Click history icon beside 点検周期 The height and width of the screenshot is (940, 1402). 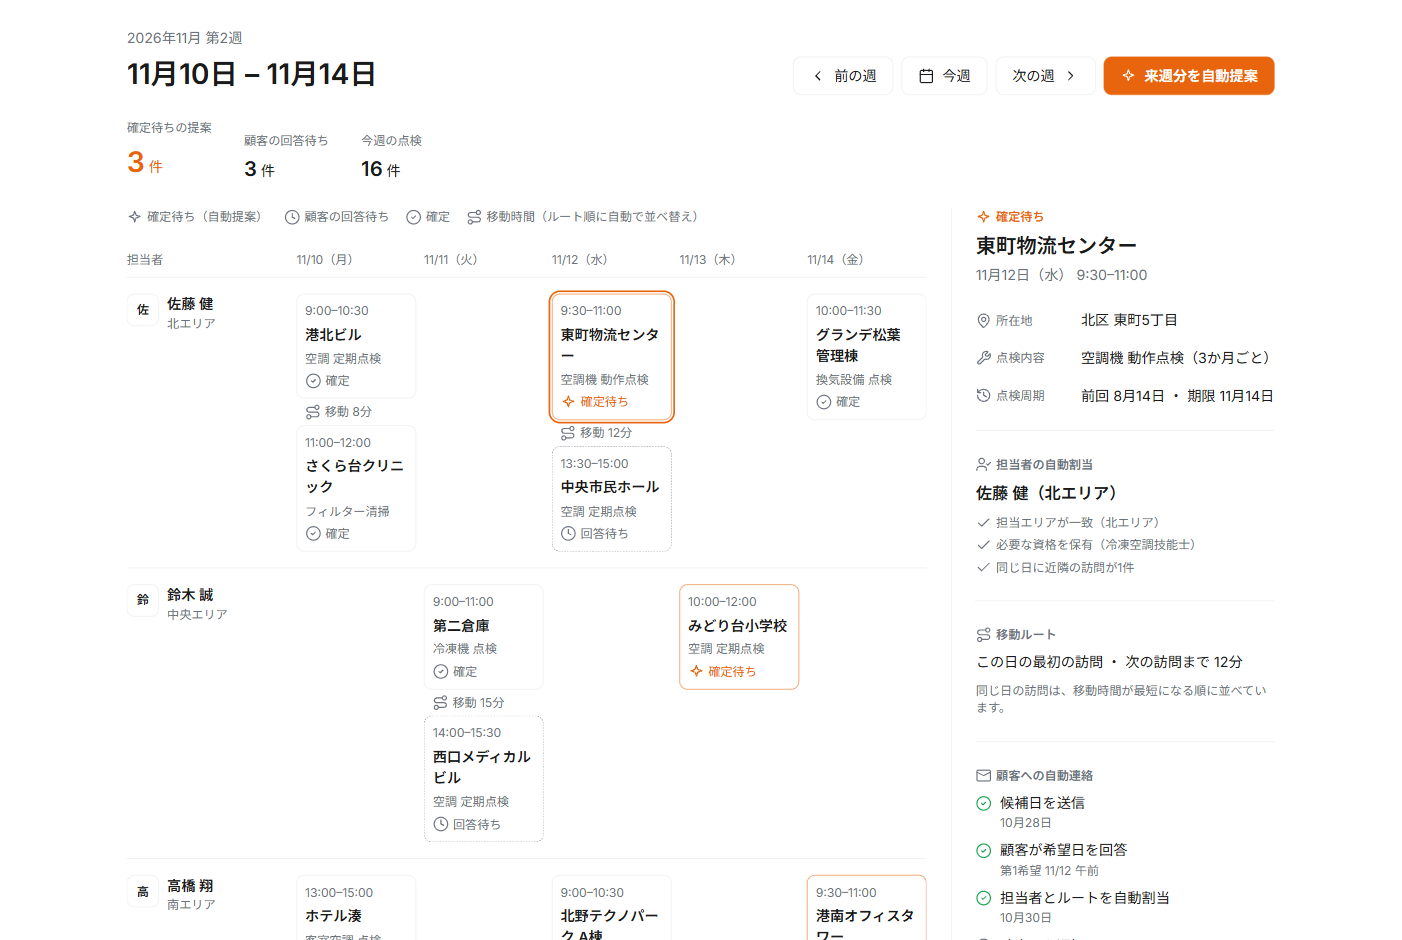983,396
